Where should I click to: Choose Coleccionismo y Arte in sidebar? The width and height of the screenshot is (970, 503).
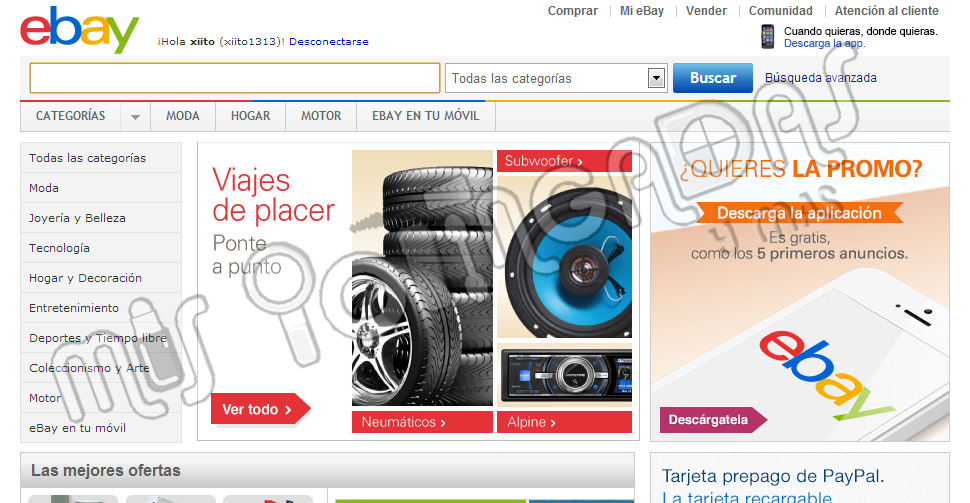click(101, 368)
